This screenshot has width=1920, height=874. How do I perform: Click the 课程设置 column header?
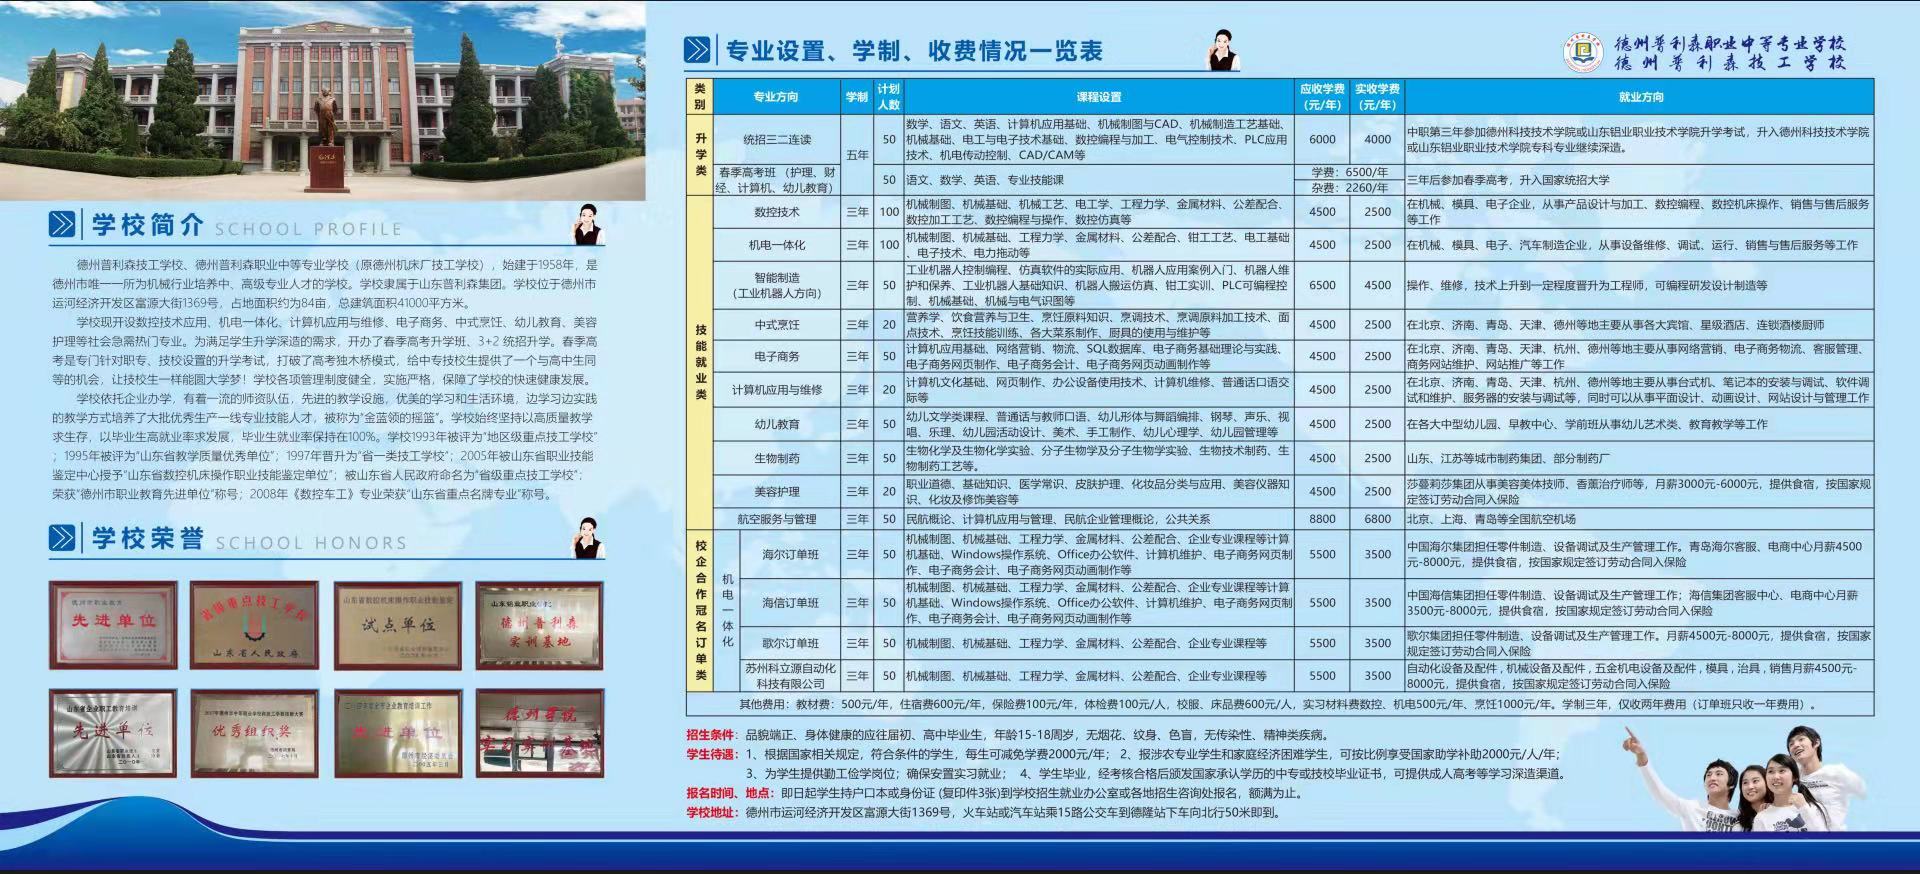click(1099, 97)
